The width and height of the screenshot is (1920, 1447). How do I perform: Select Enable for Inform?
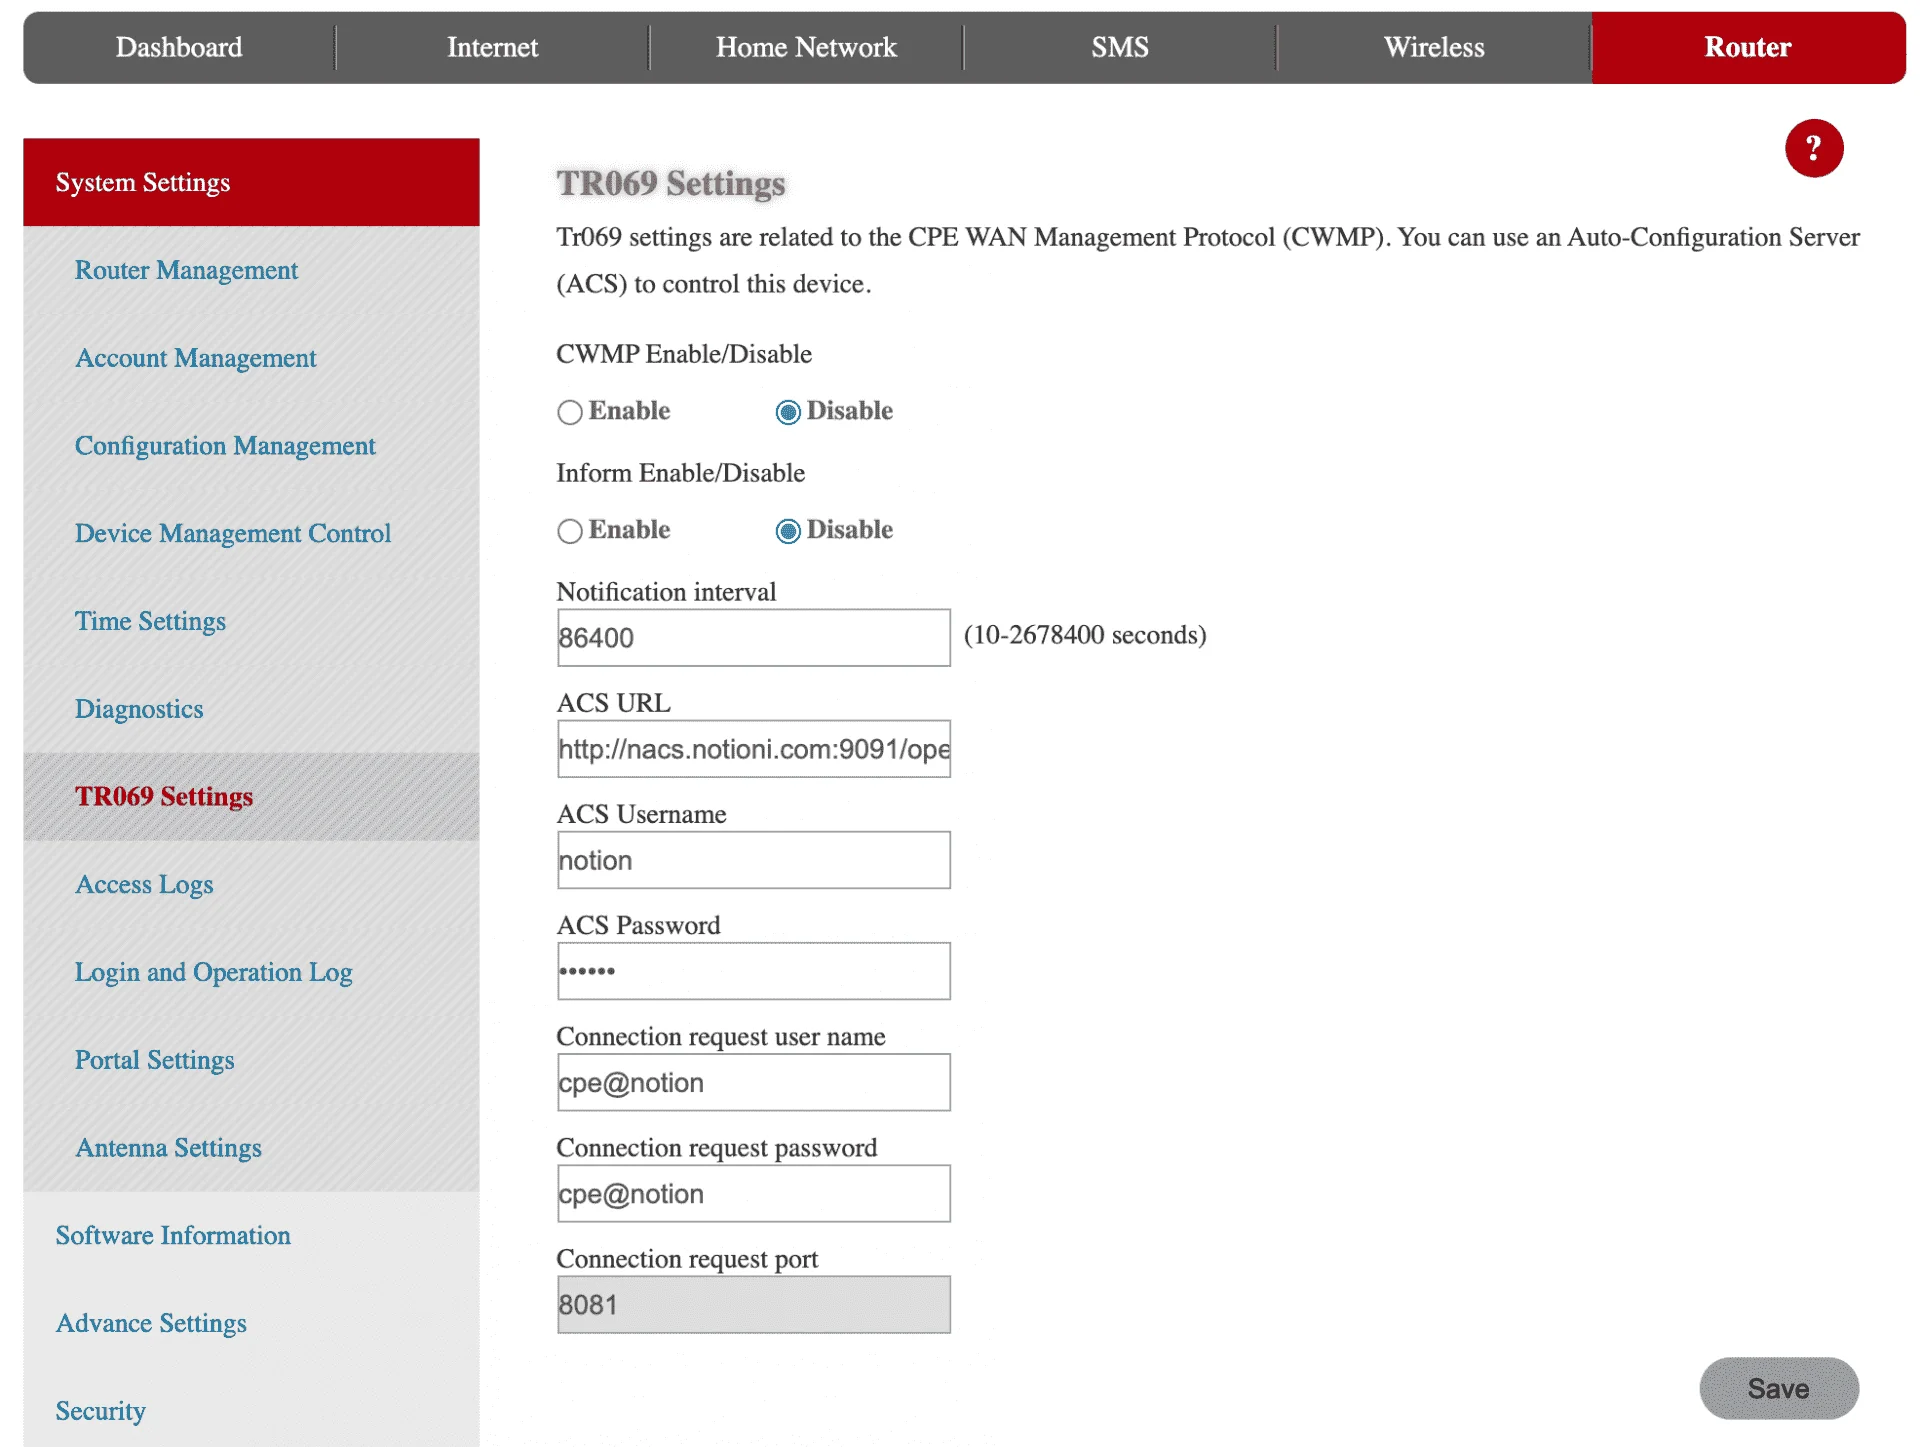tap(570, 530)
